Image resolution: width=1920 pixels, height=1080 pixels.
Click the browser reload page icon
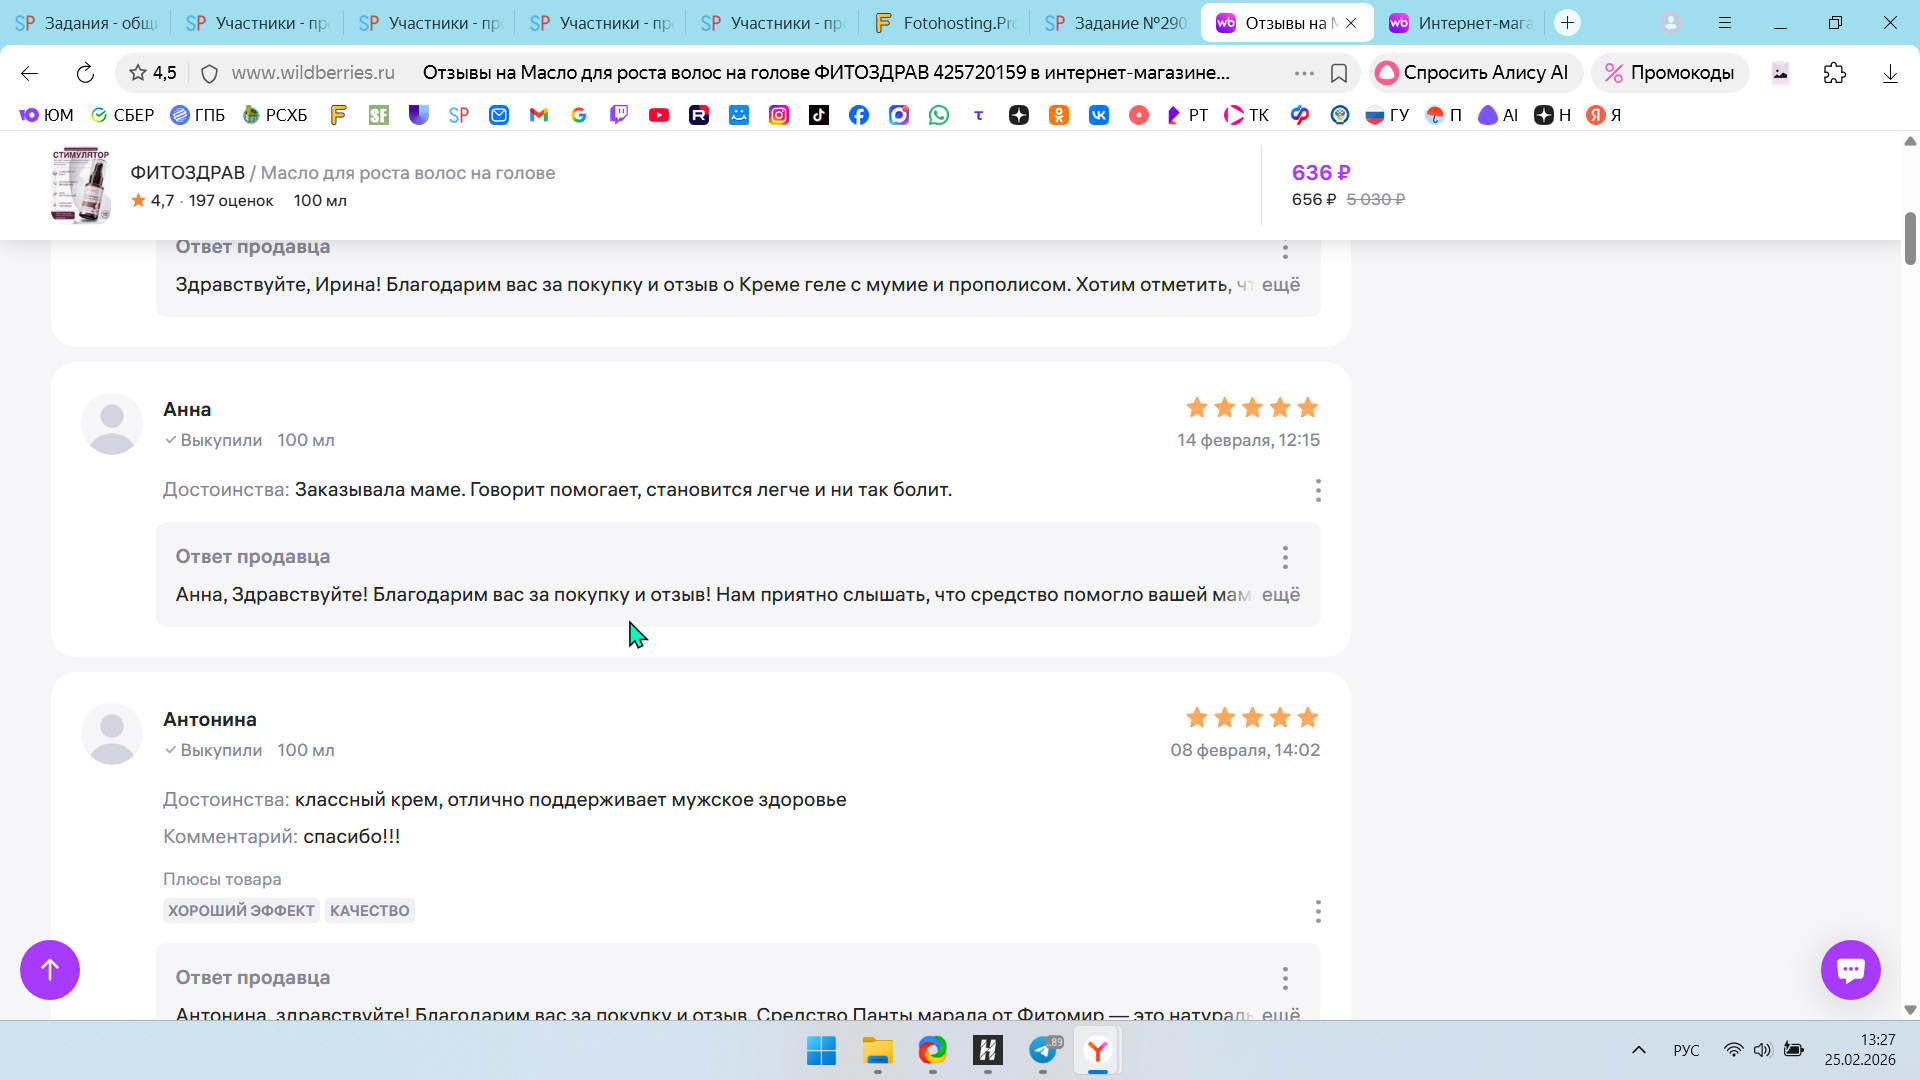85,73
